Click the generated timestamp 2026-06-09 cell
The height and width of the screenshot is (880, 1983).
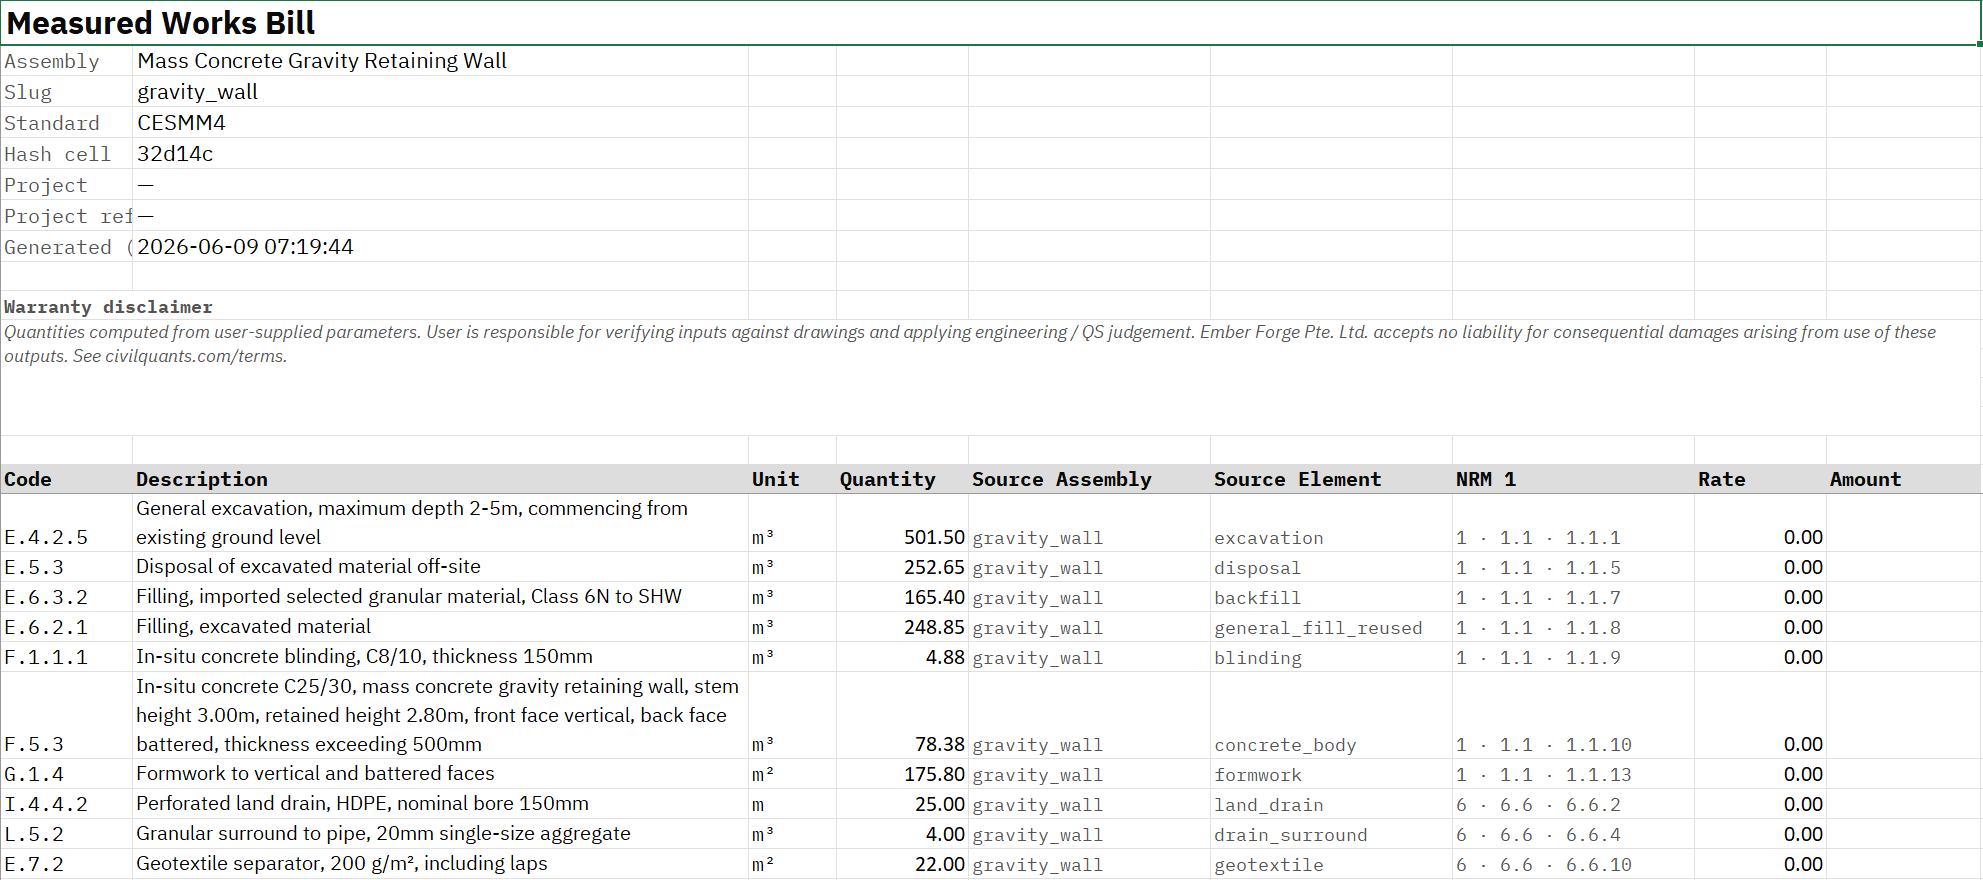[x=440, y=247]
